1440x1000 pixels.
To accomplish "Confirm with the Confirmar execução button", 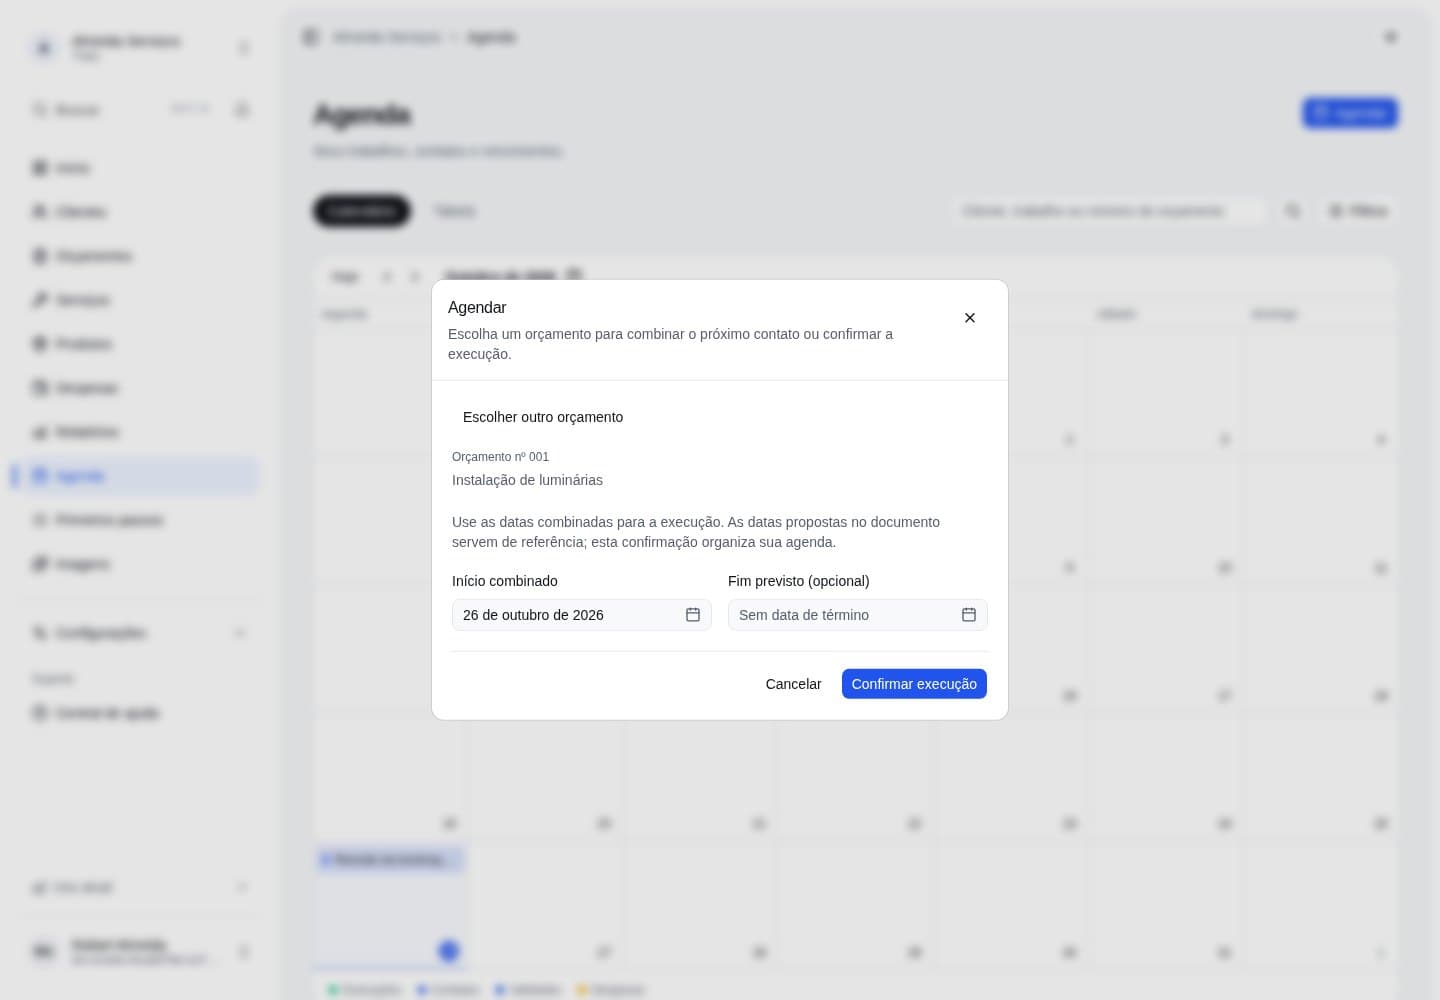I will tap(914, 684).
